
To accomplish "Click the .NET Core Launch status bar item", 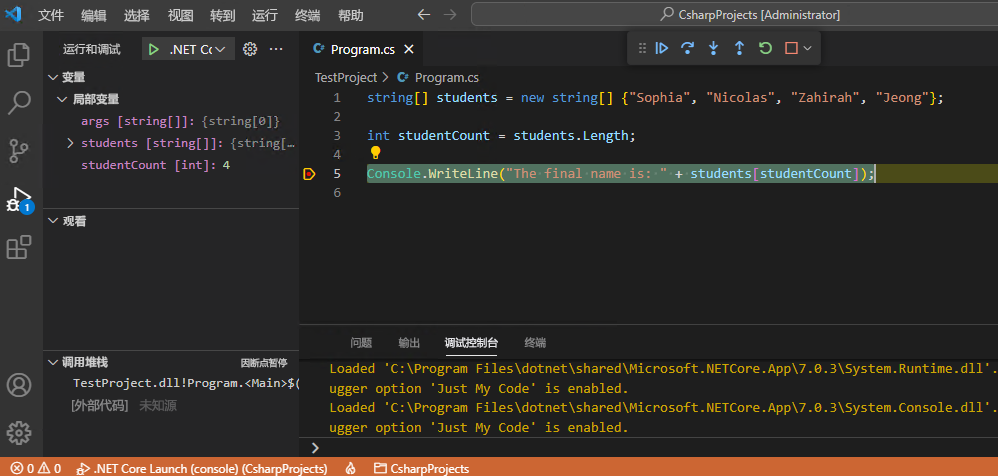I will point(202,469).
